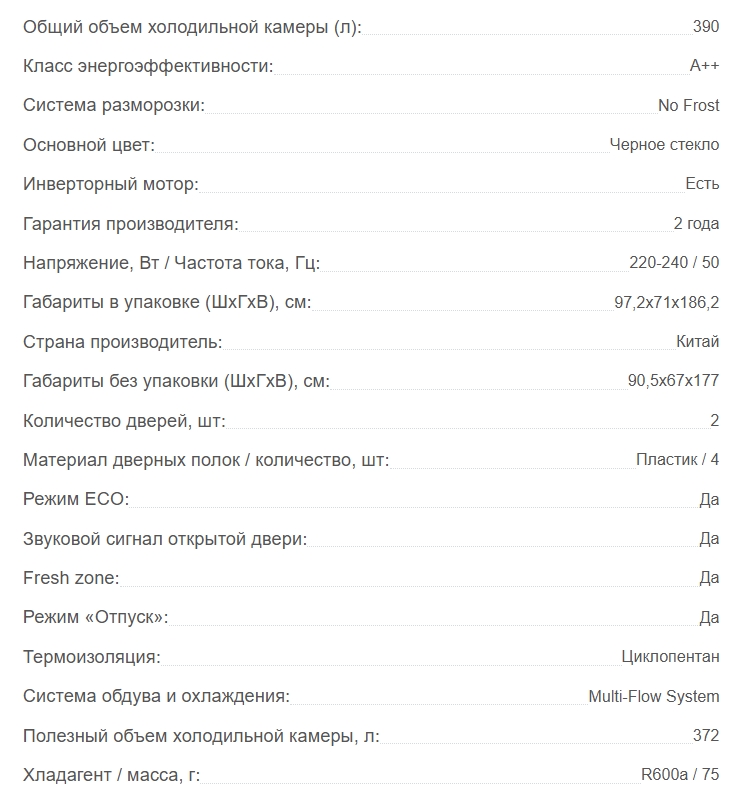Click the 'Режим «Отпуск»' label

[x=95, y=617]
